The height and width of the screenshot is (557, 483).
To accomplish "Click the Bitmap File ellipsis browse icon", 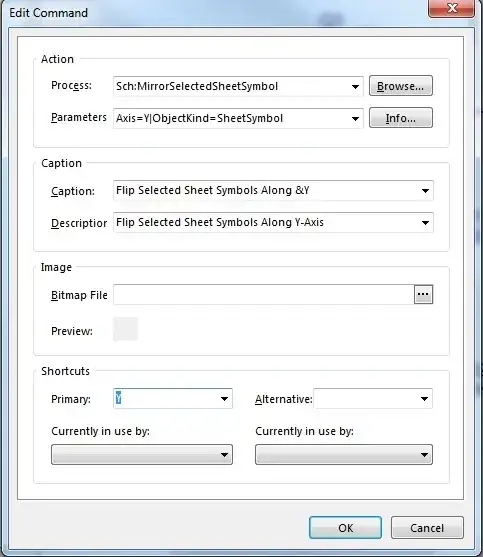I will click(x=423, y=294).
